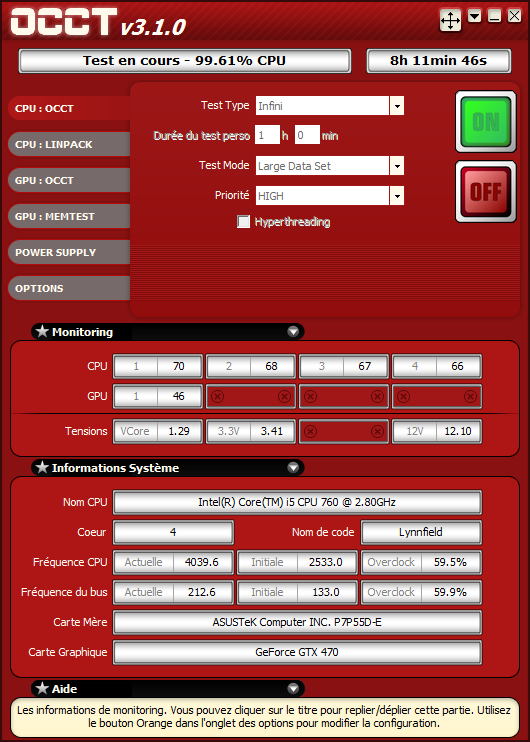Switch to GPU : OCCT tab
530x742 pixels.
(69, 180)
